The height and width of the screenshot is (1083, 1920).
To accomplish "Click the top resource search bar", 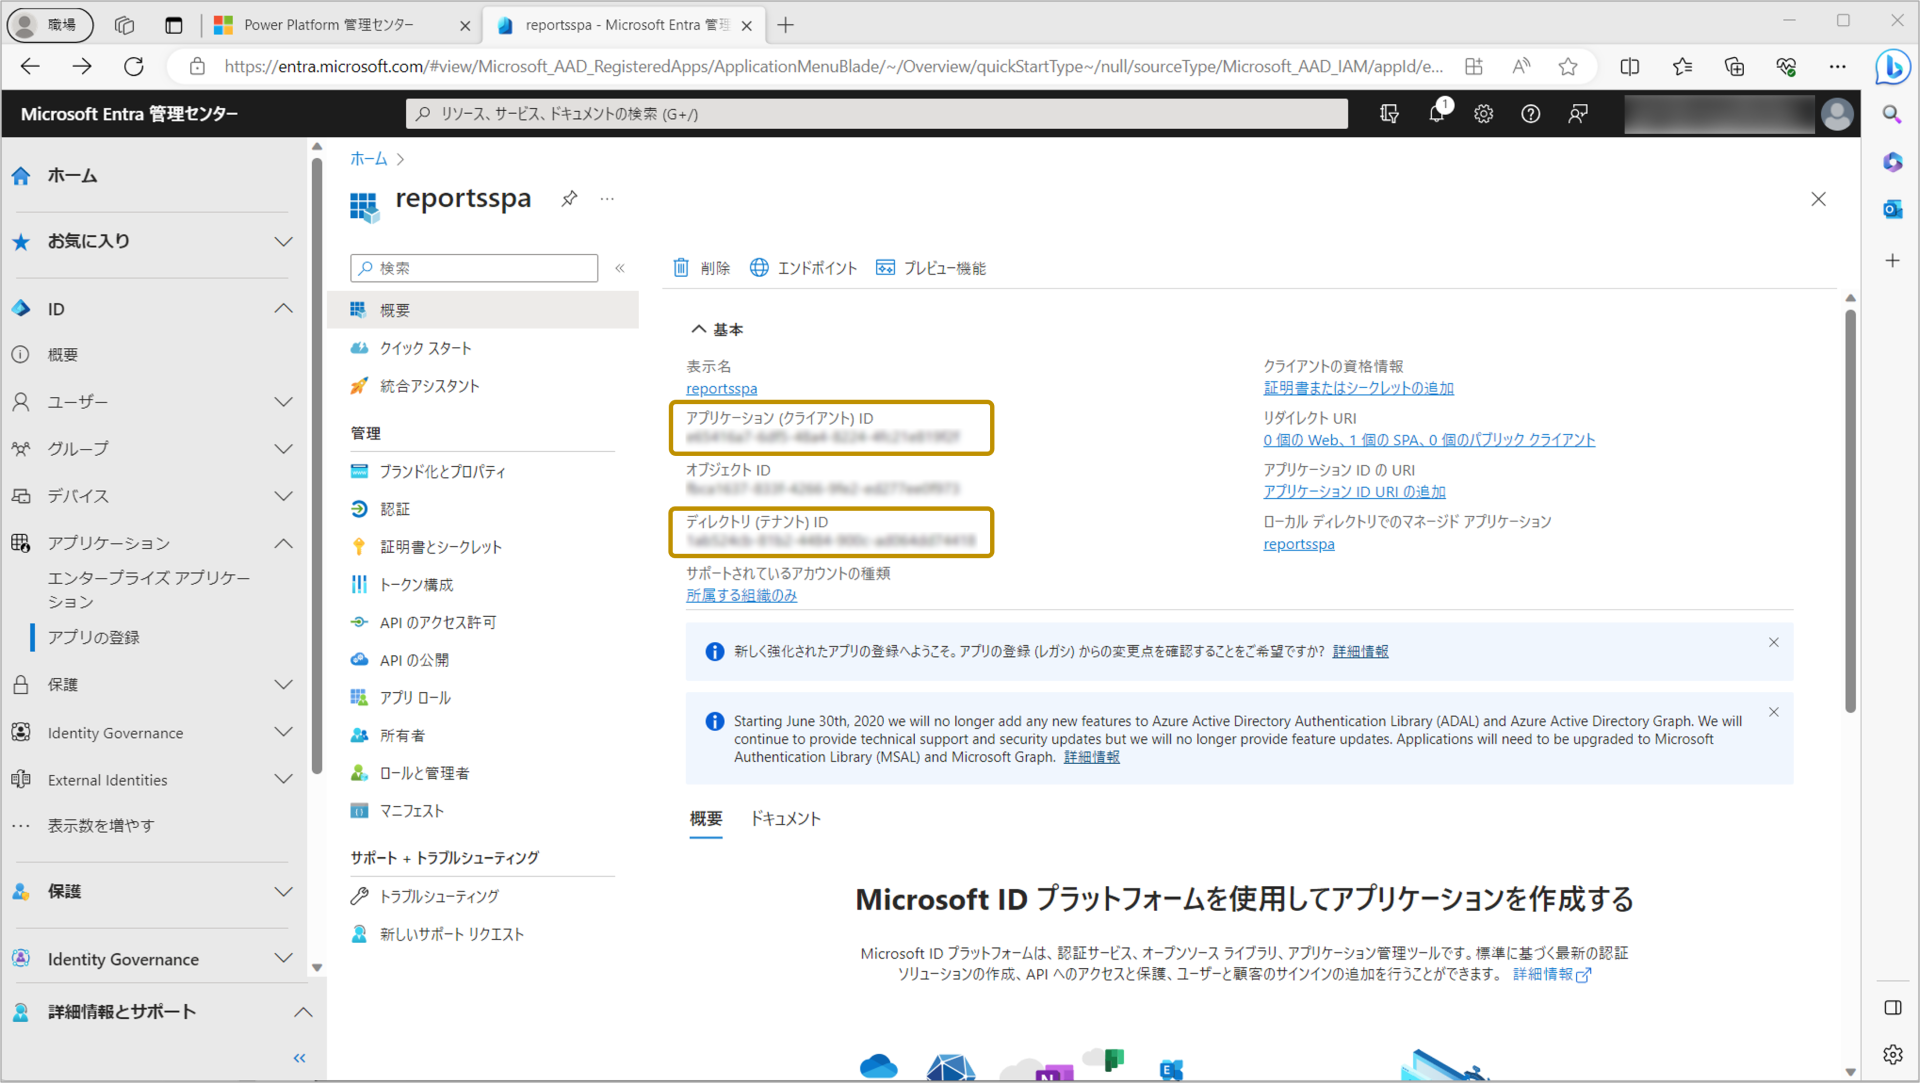I will coord(877,114).
